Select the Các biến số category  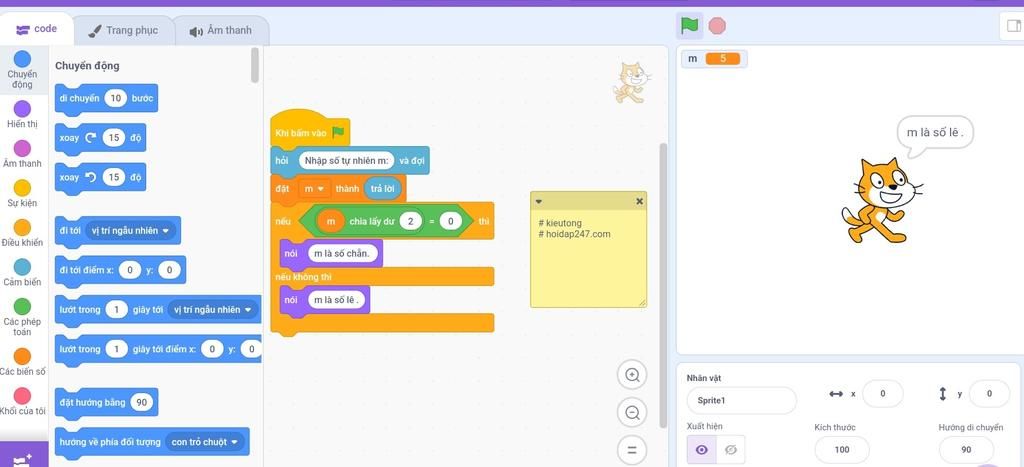pyautogui.click(x=22, y=362)
